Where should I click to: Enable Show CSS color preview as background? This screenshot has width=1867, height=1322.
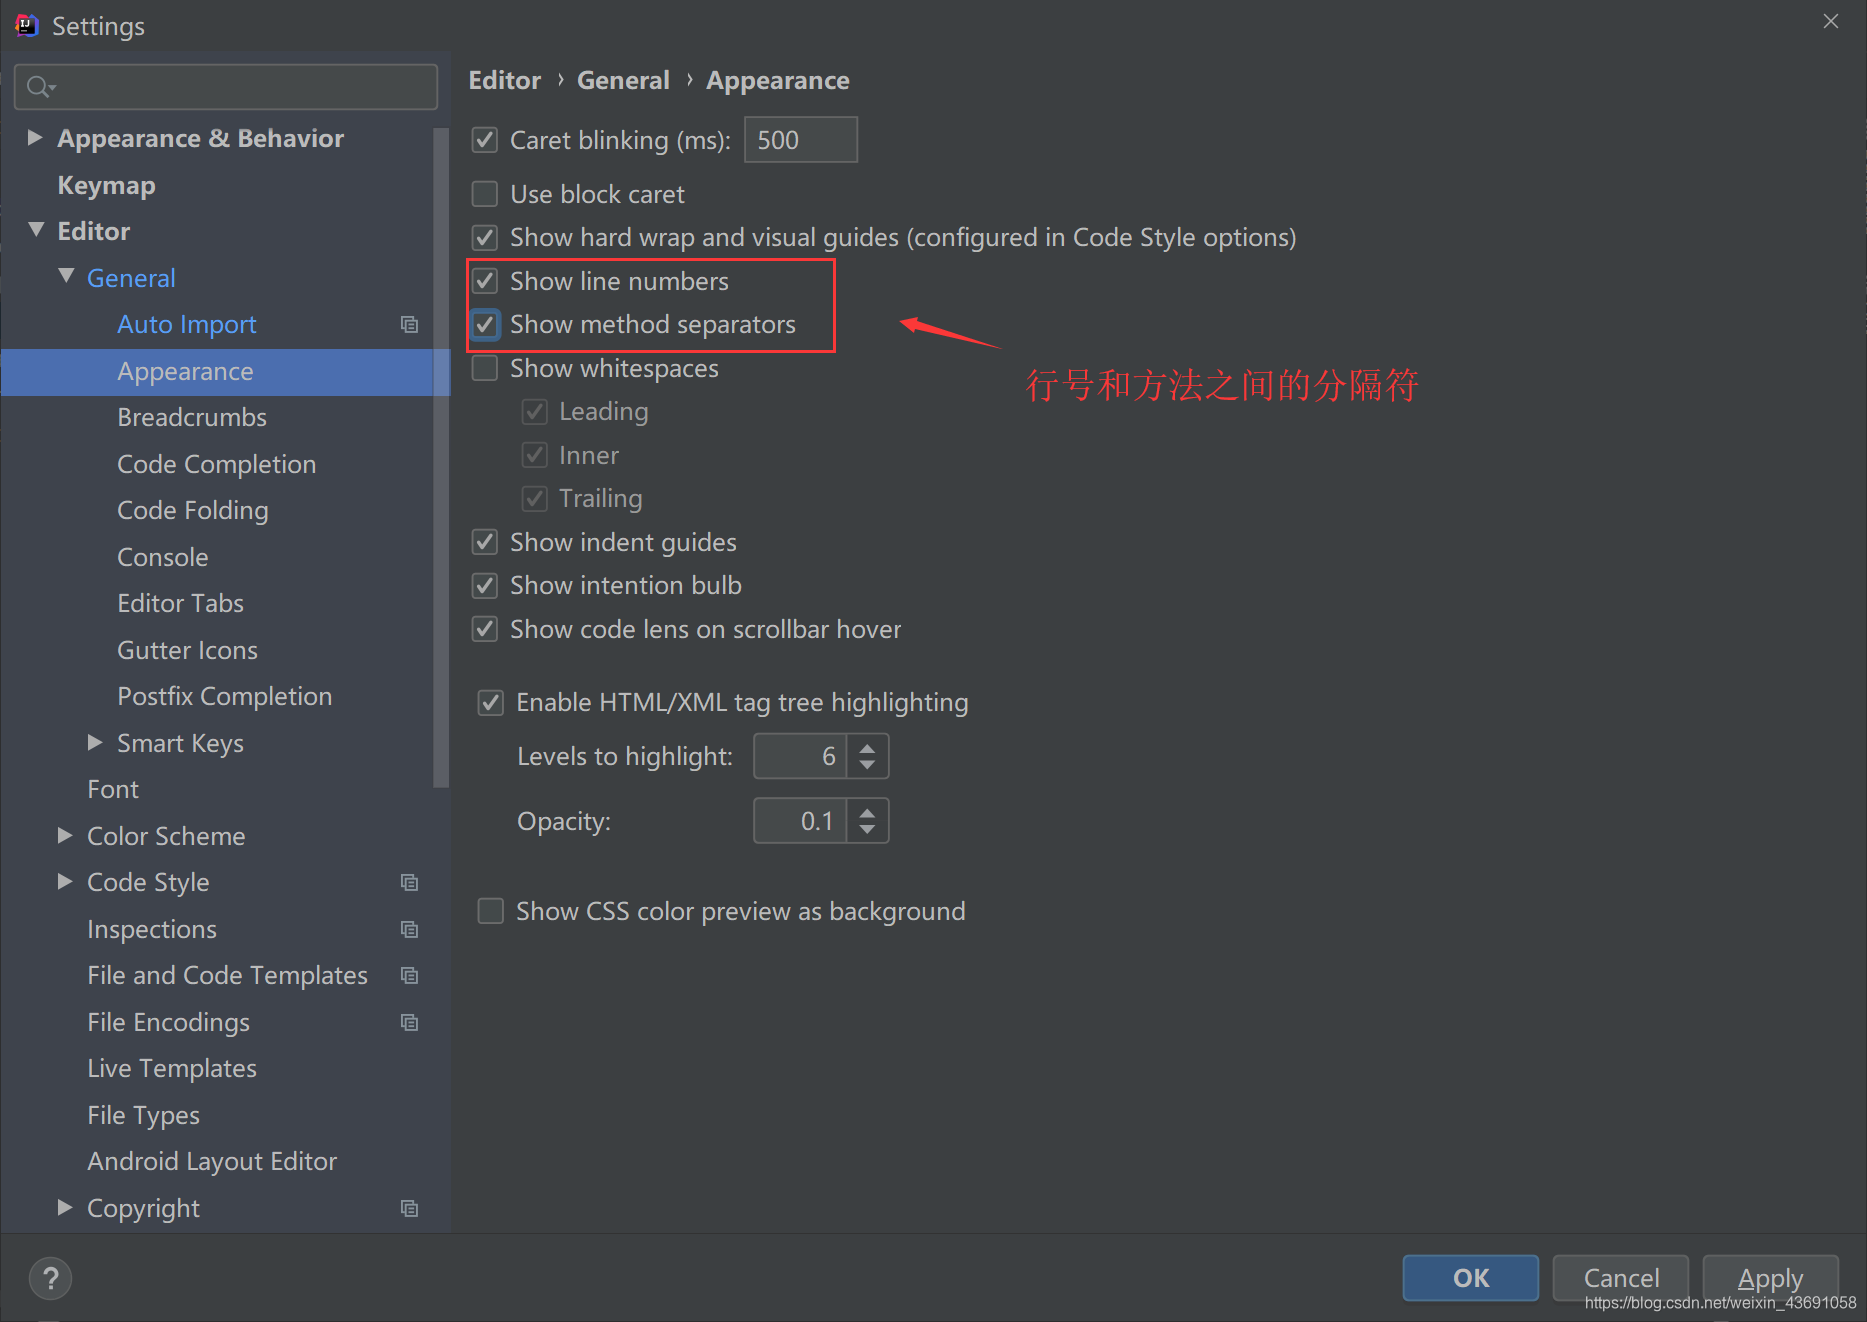(x=491, y=911)
